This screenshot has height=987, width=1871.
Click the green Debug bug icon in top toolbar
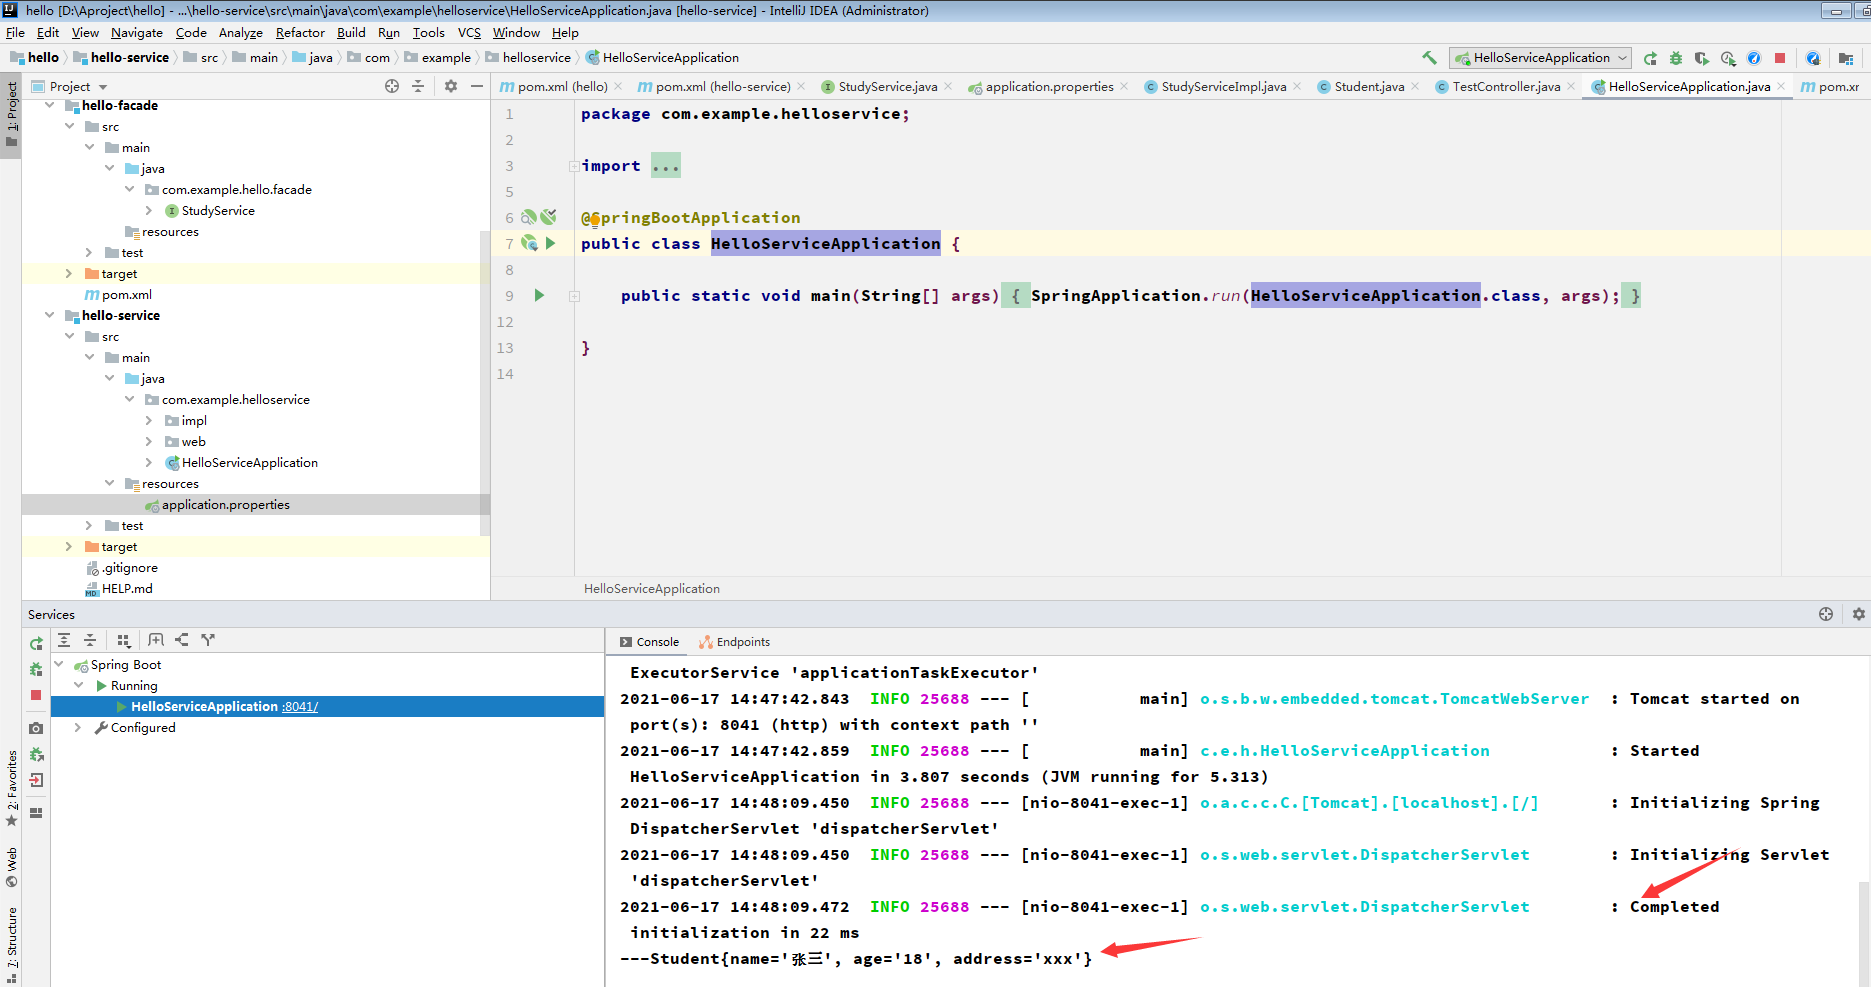coord(1676,58)
